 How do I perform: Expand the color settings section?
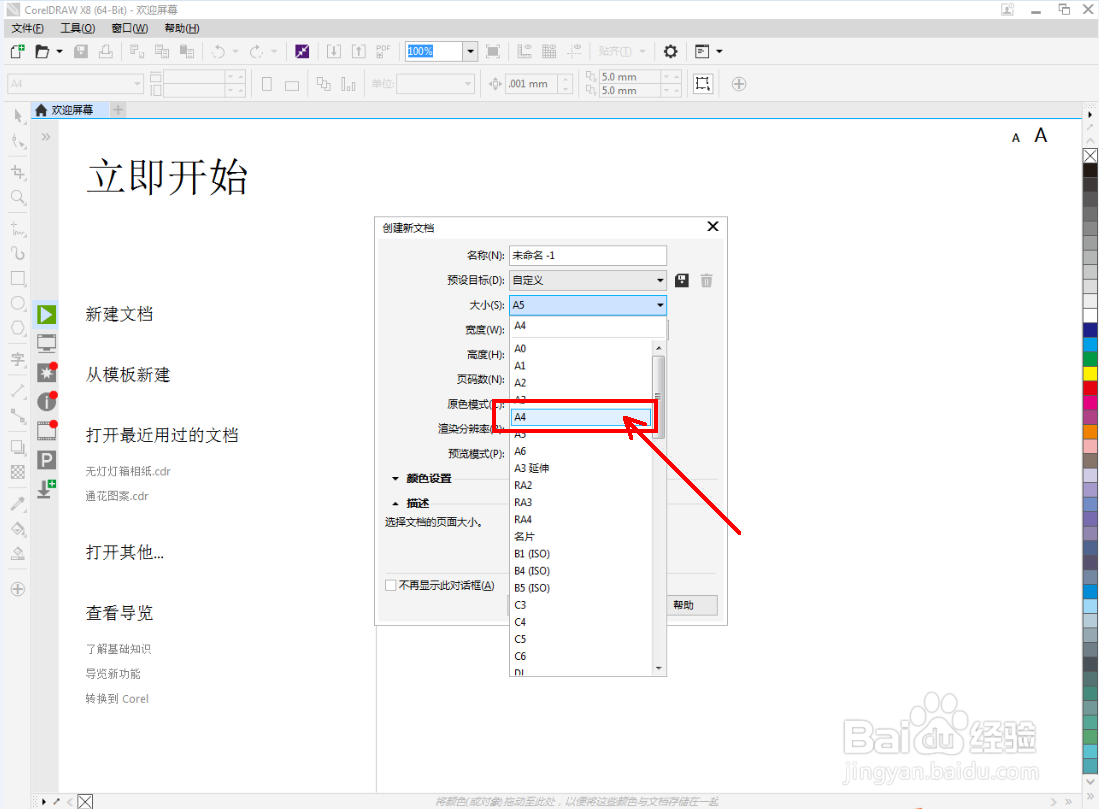pos(395,479)
